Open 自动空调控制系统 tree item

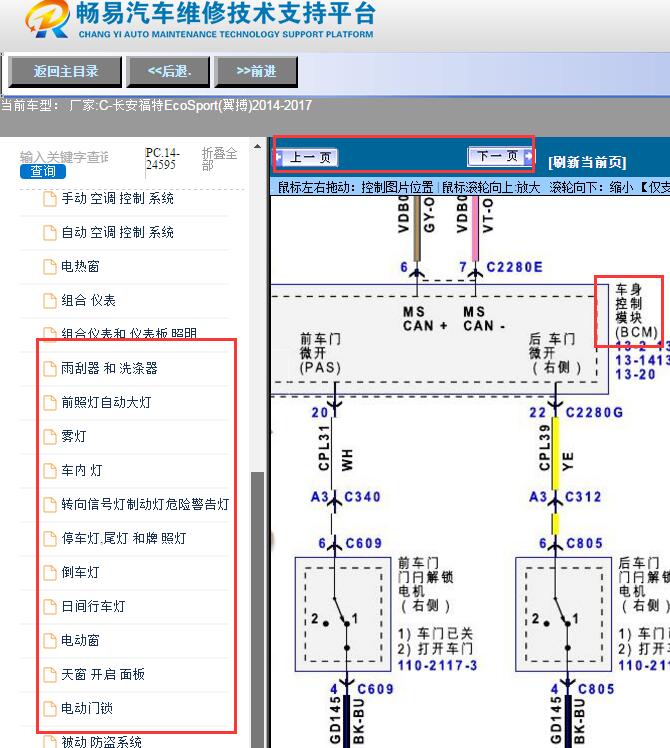pos(117,232)
